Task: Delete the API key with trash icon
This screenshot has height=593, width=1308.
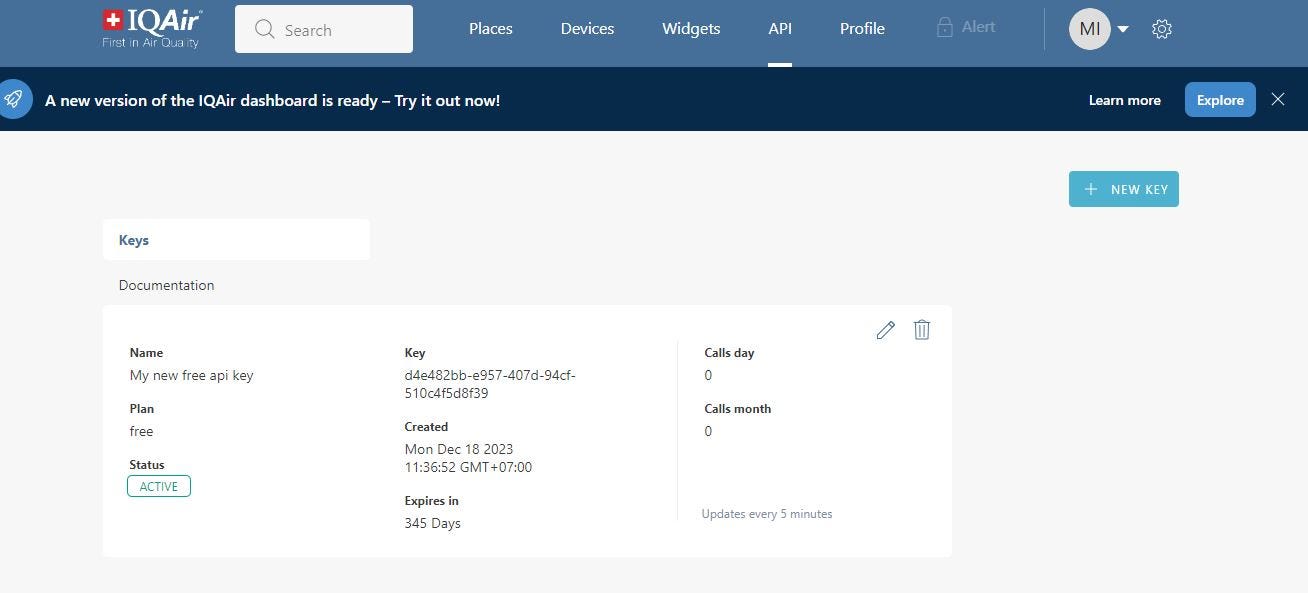Action: [x=922, y=330]
